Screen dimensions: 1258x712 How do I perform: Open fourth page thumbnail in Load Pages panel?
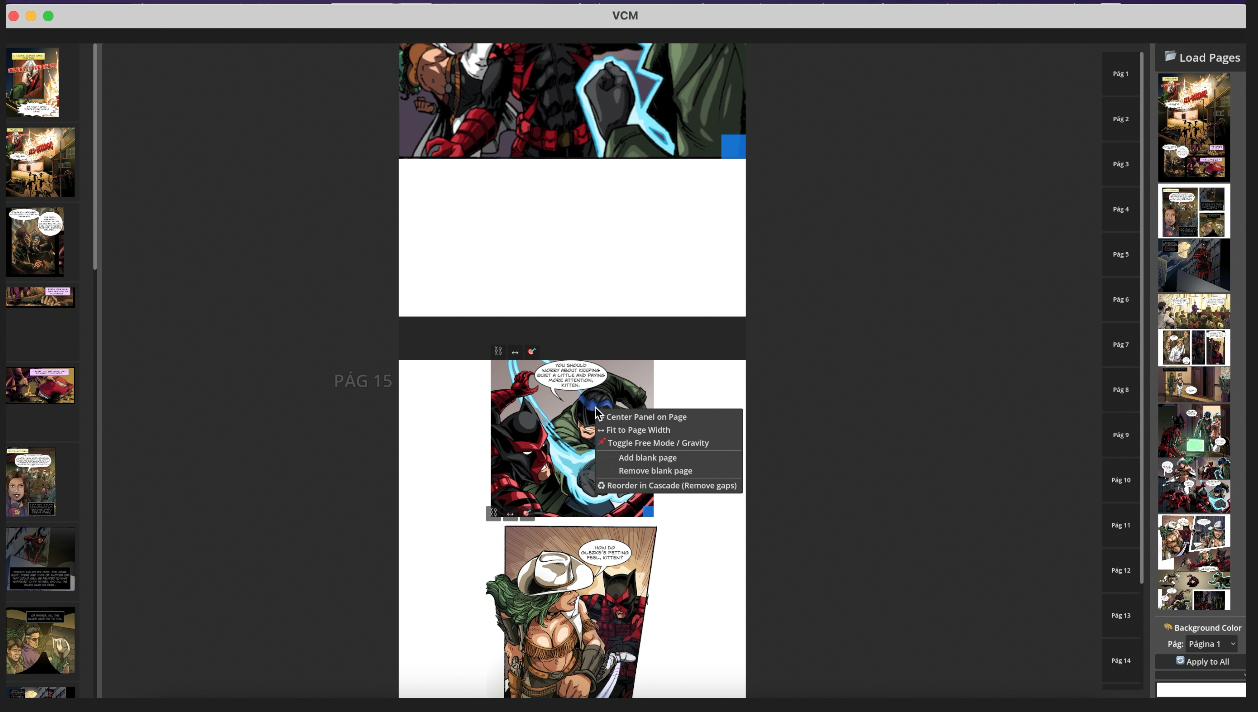pos(1194,311)
